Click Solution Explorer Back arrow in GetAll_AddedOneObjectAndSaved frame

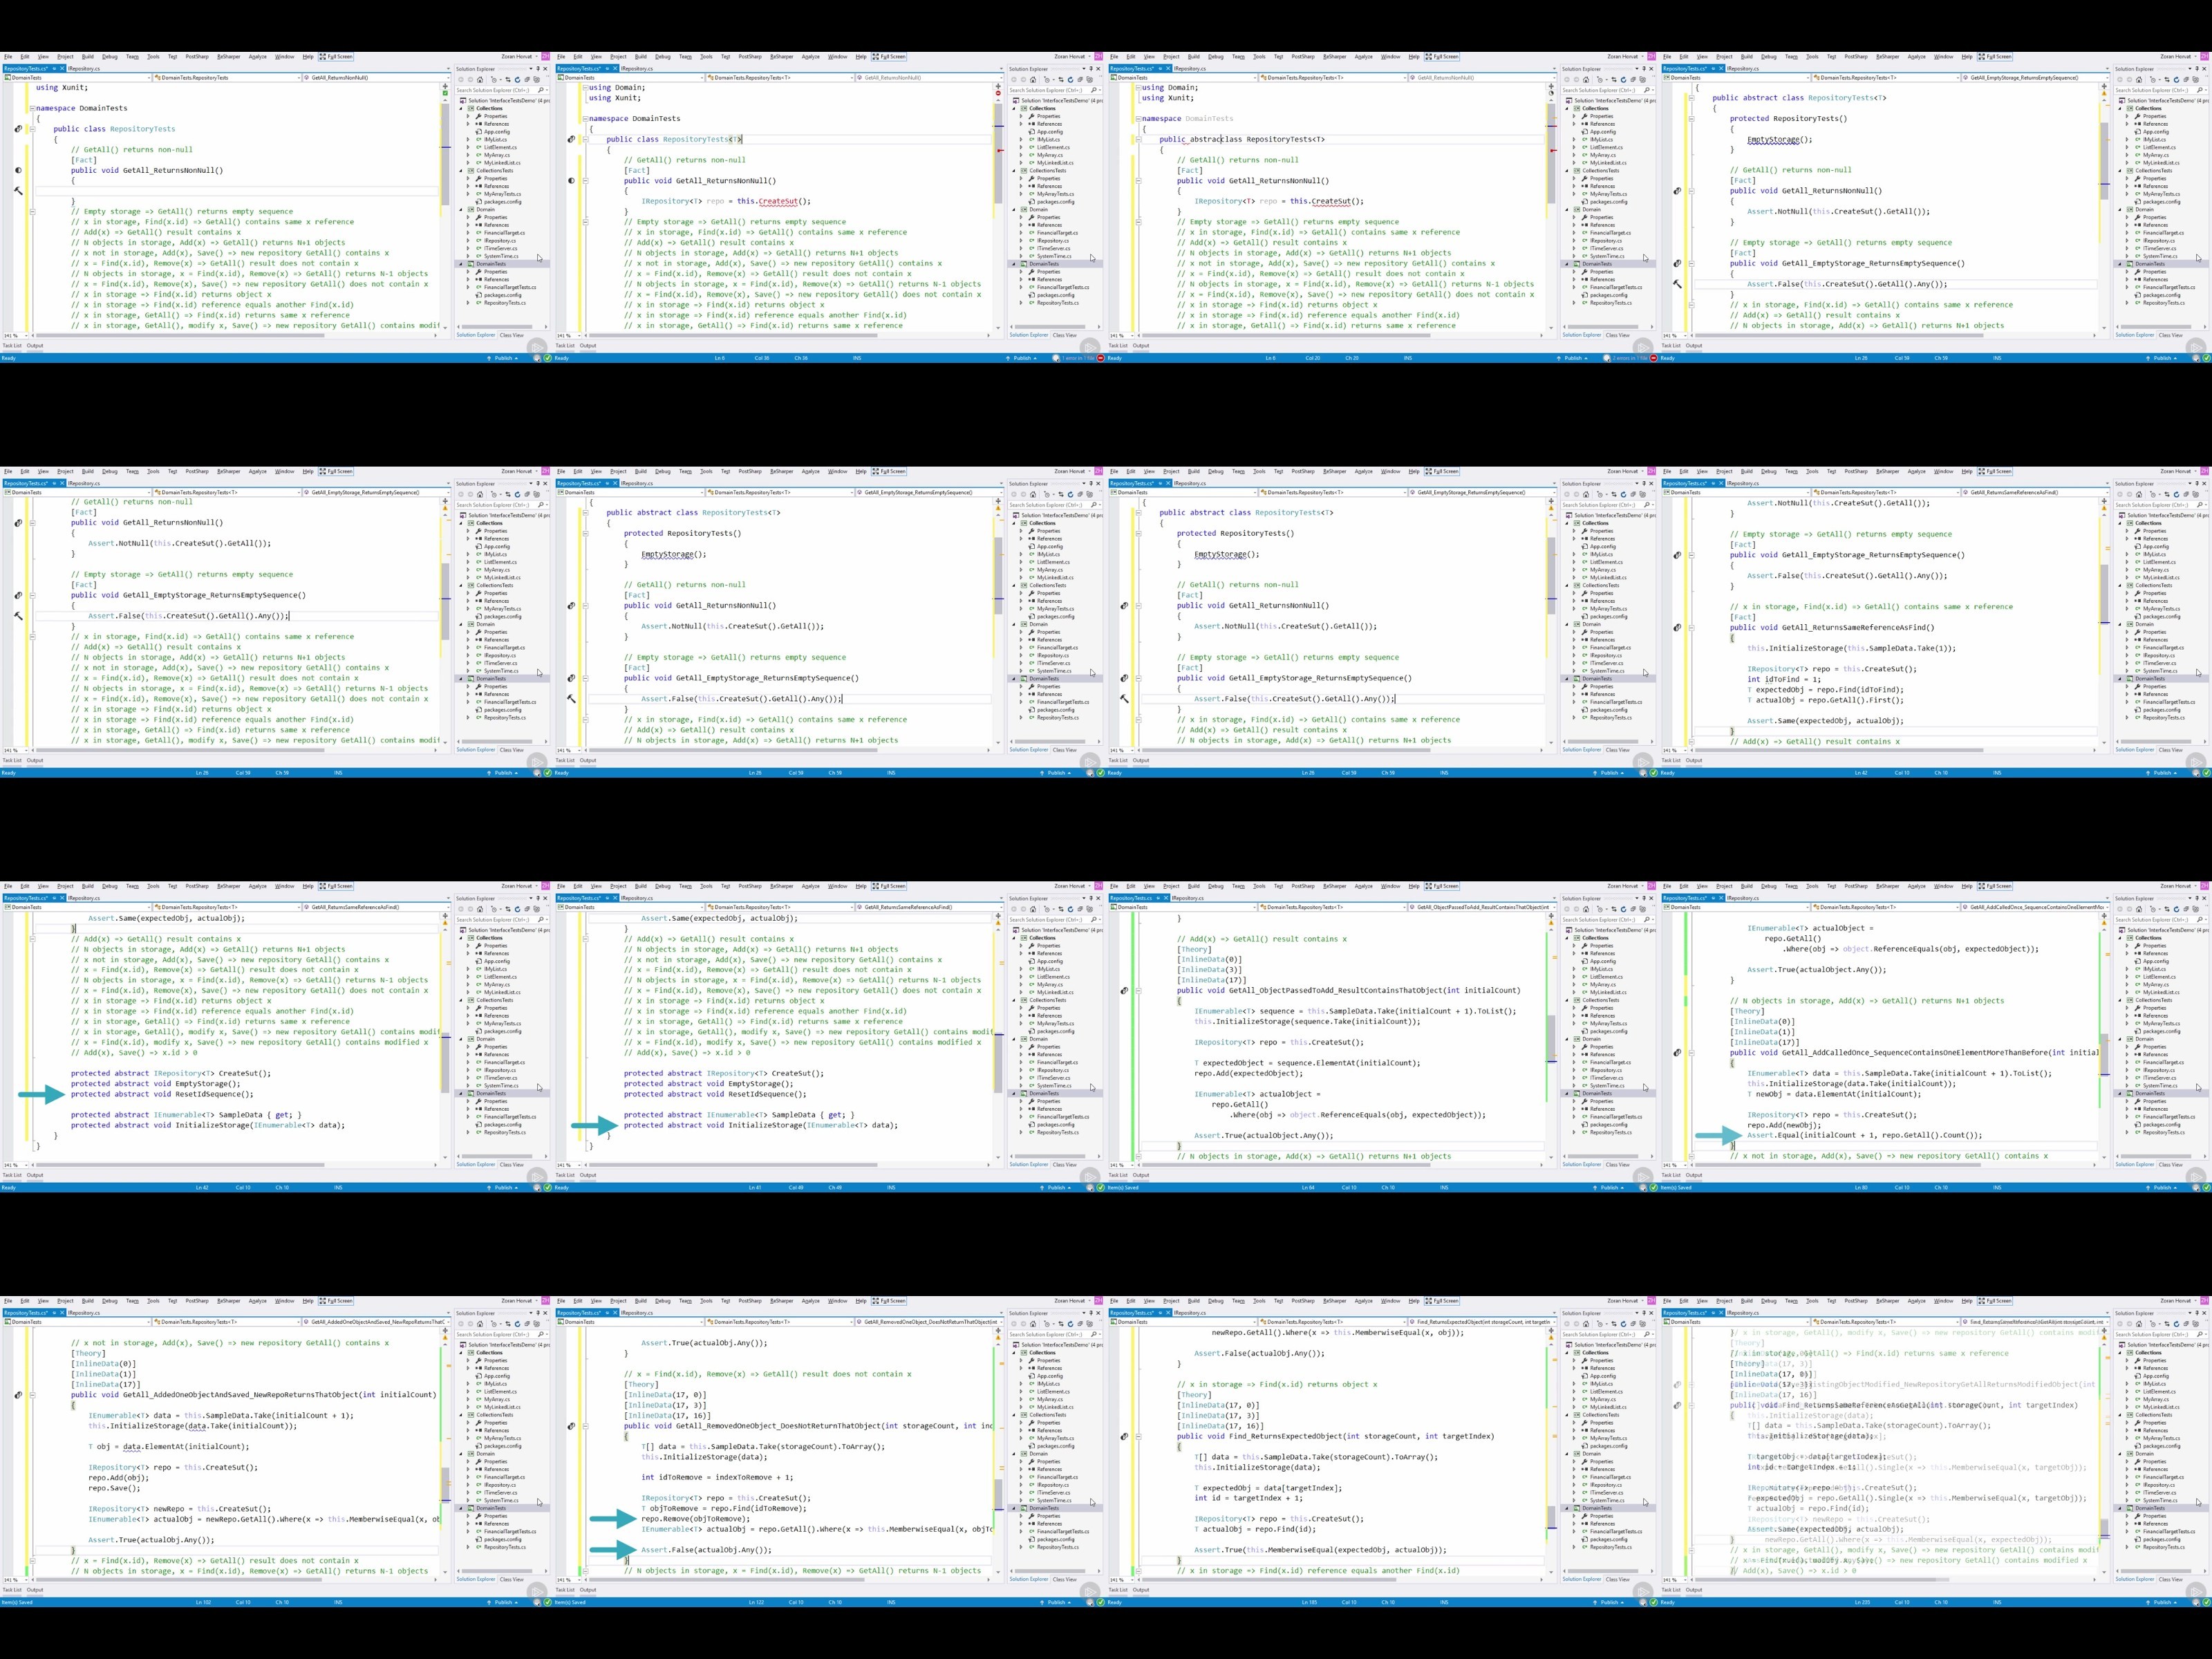pos(461,1324)
